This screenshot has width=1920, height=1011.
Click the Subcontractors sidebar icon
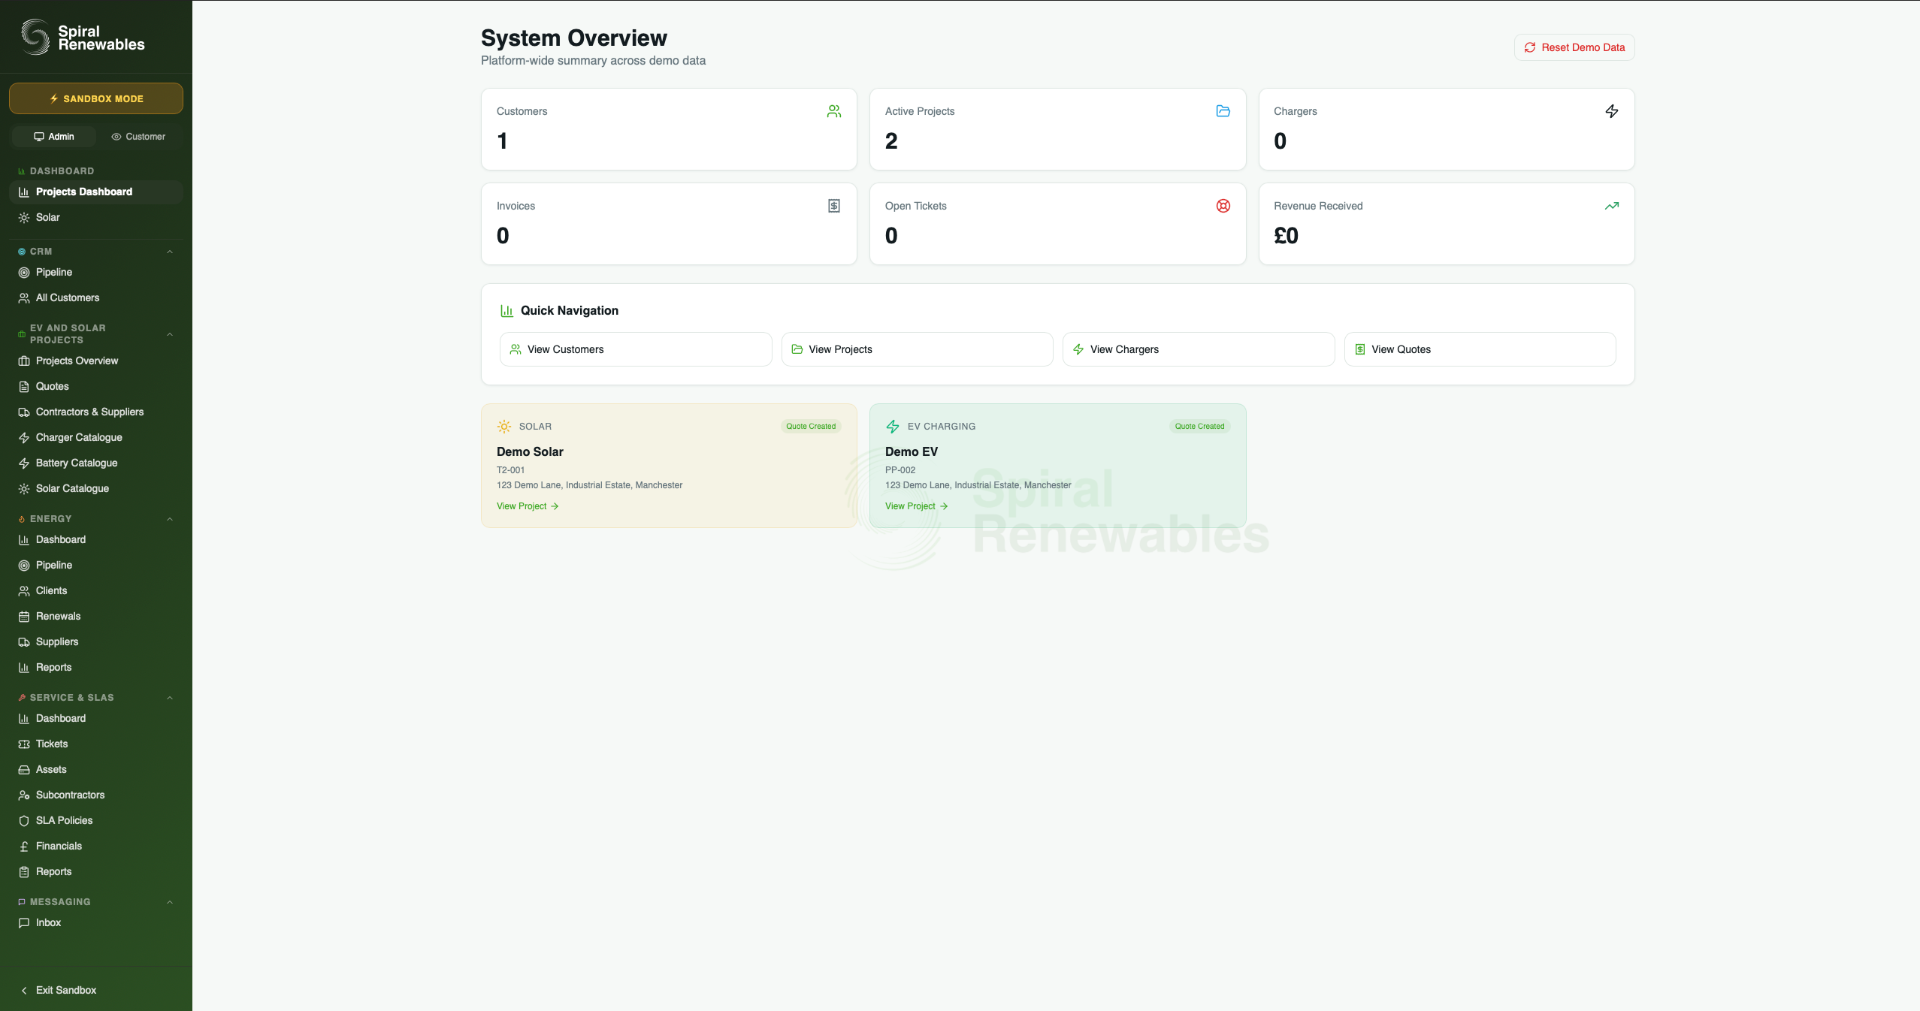[x=24, y=795]
